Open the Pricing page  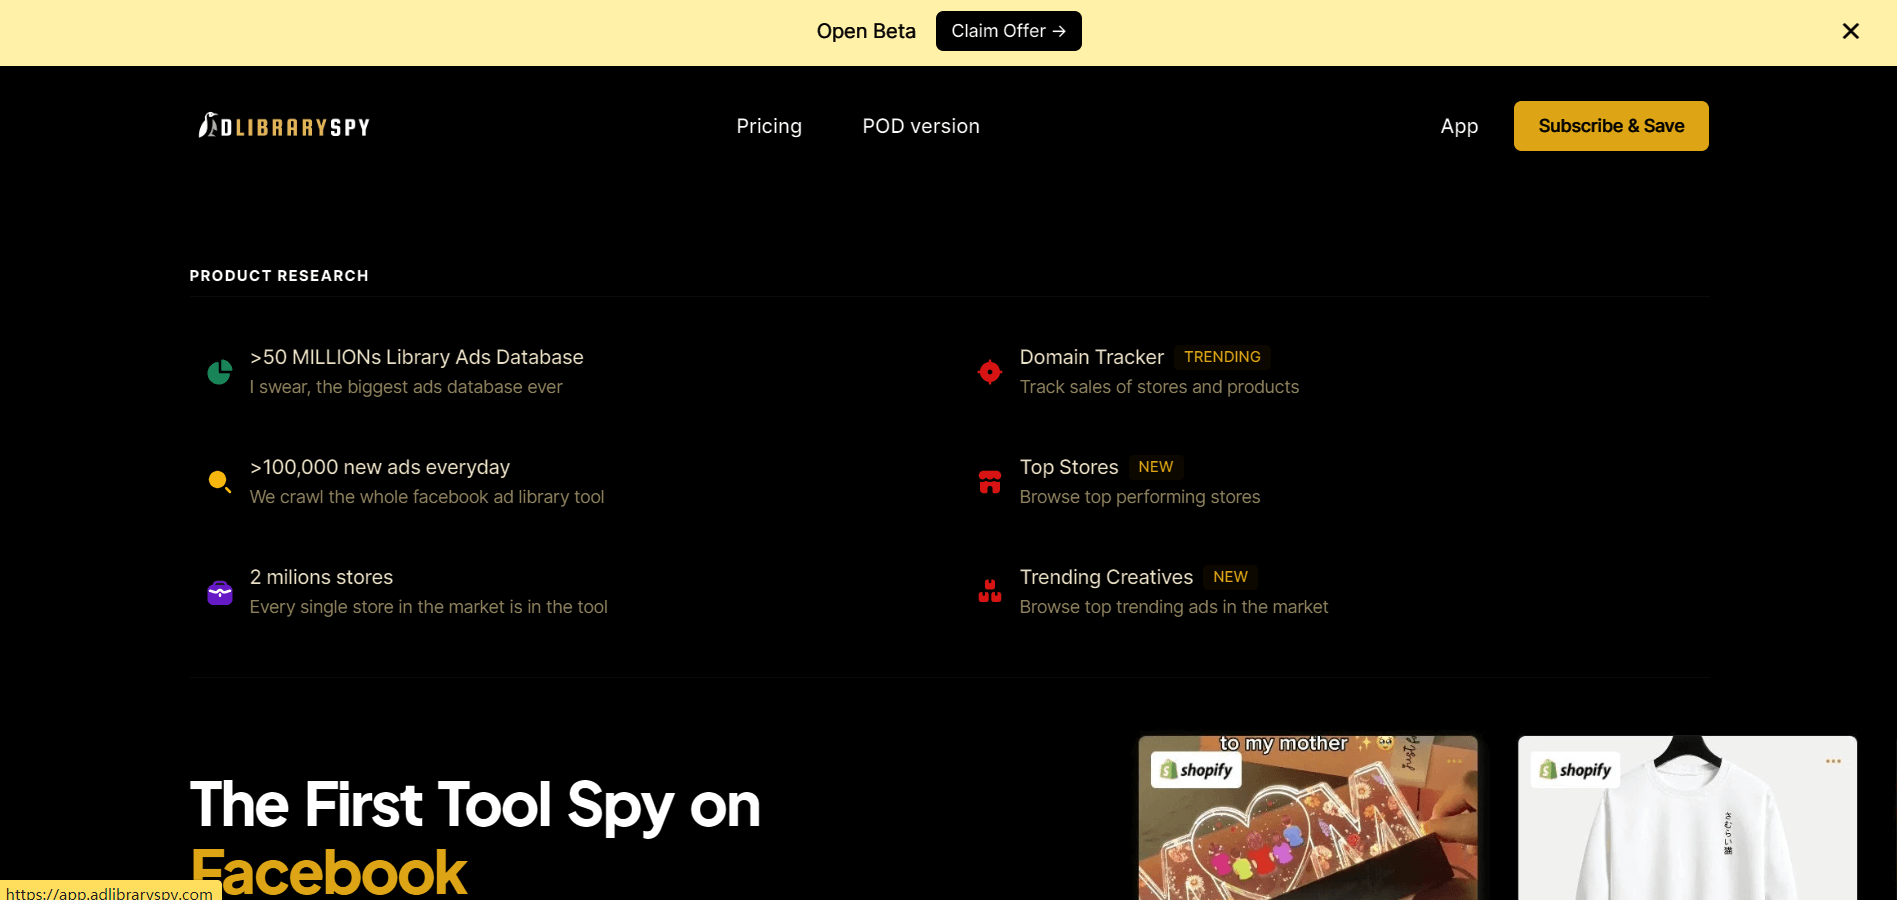768,125
